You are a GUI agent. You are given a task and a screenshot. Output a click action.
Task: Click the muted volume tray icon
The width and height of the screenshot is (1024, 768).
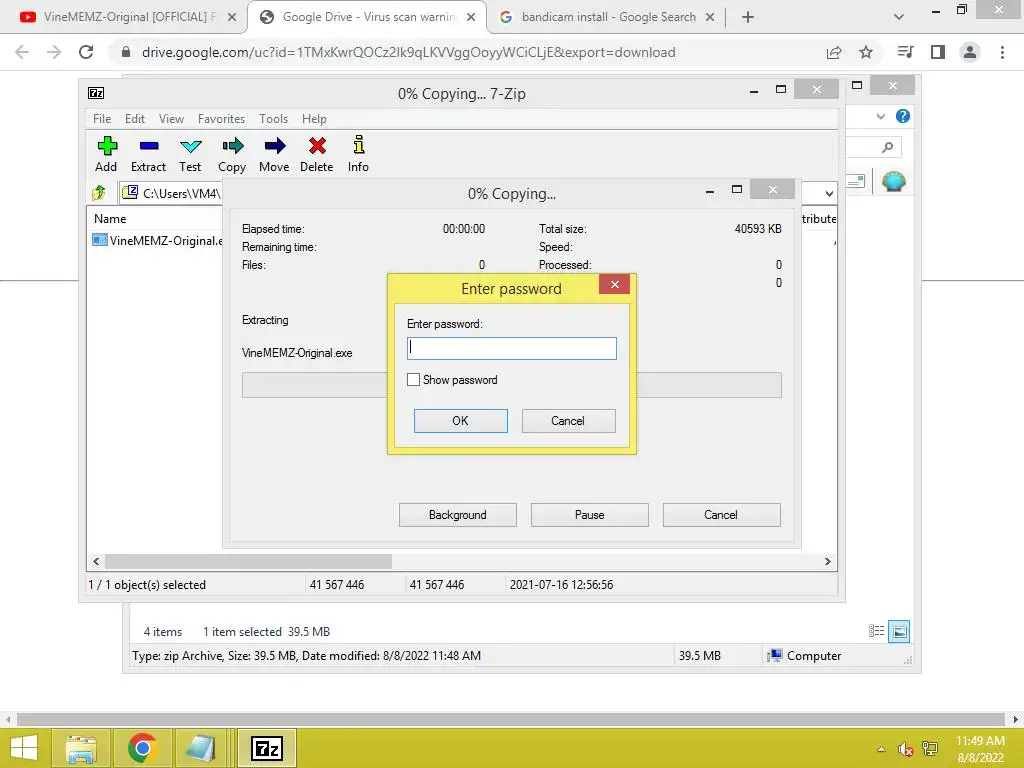(905, 749)
